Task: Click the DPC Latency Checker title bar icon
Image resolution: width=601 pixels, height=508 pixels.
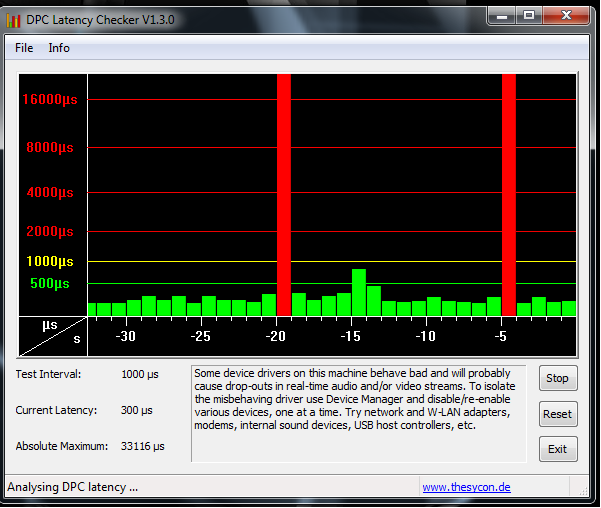Action: [x=13, y=20]
